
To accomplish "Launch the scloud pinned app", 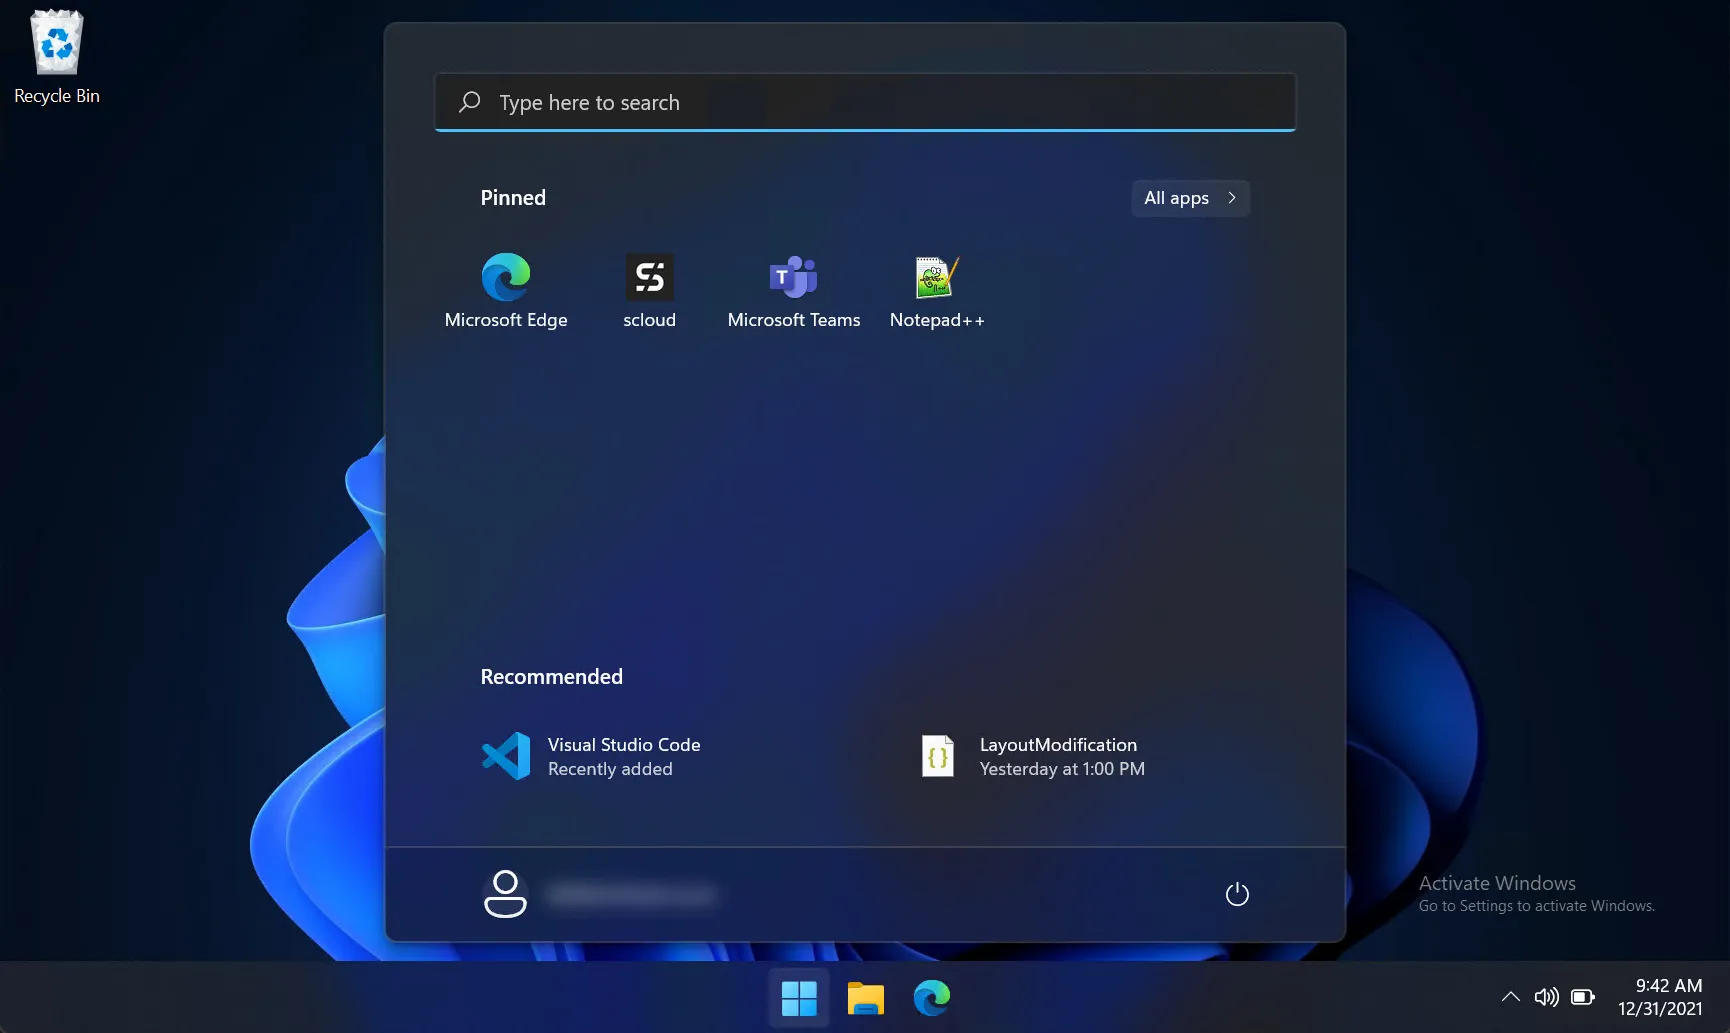I will coord(650,290).
